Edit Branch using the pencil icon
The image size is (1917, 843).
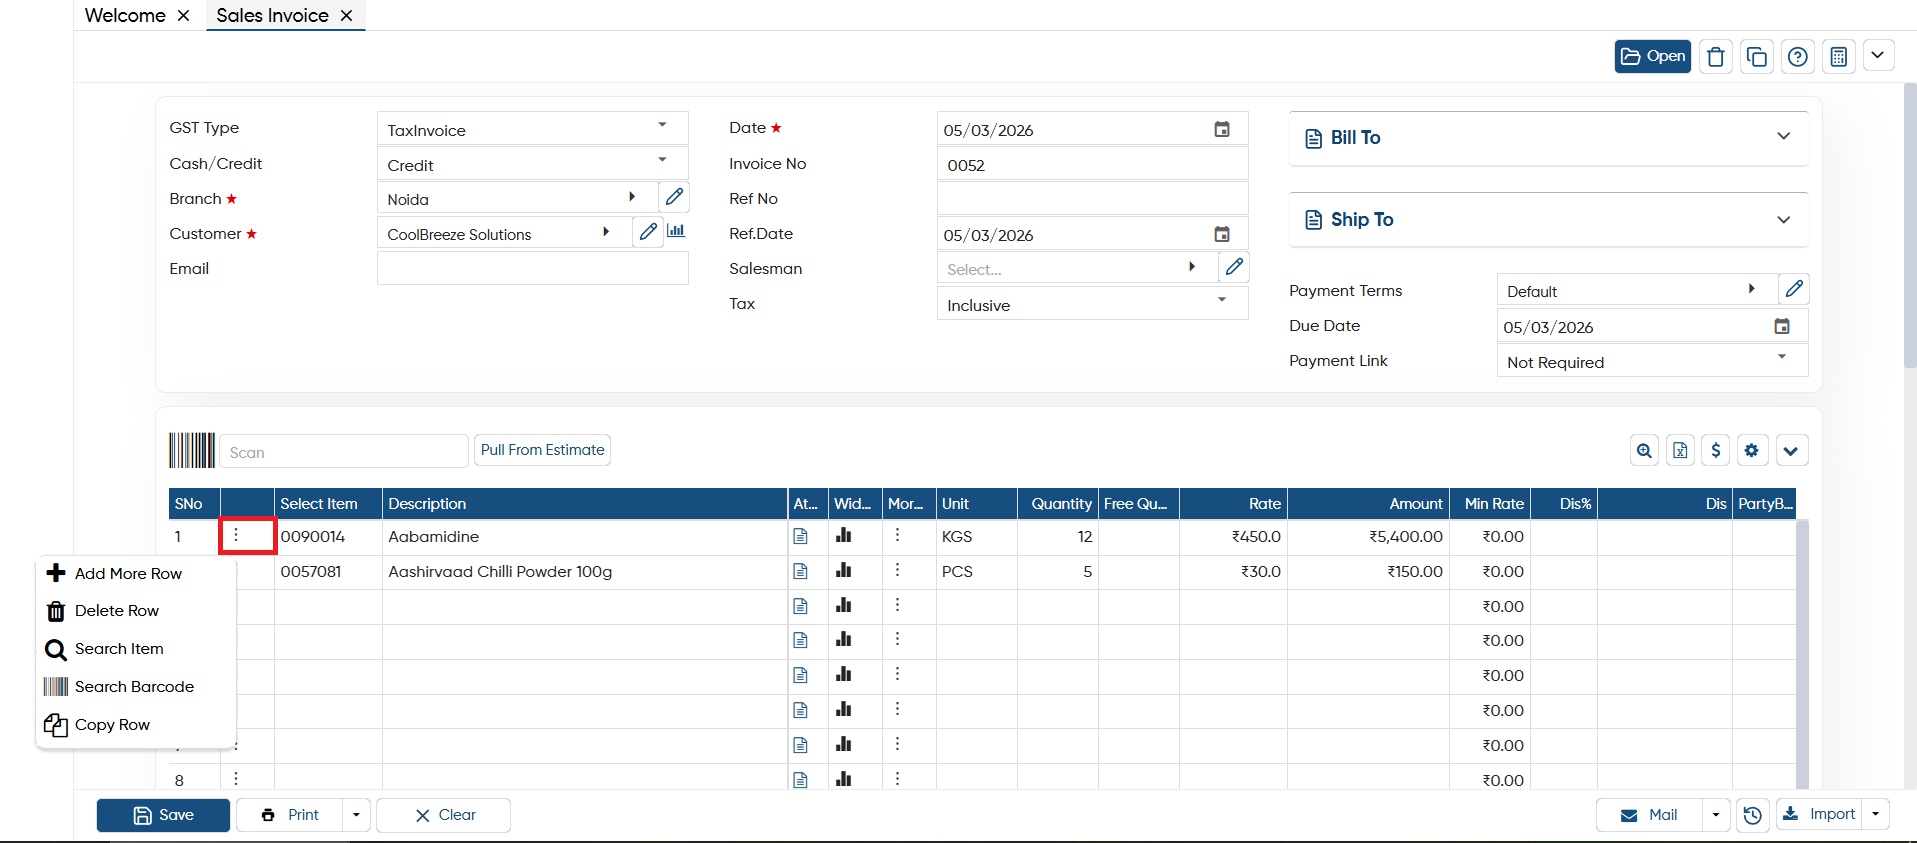click(x=675, y=197)
